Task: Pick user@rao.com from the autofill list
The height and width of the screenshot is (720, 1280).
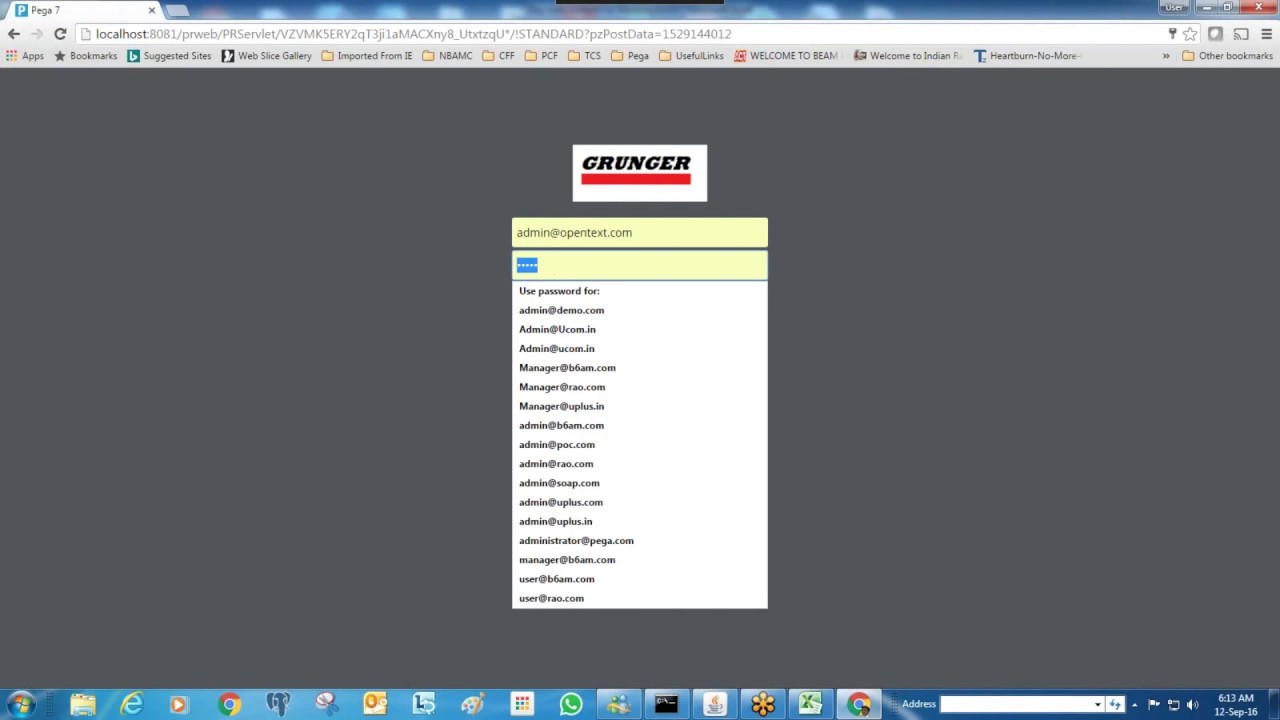Action: click(x=639, y=598)
